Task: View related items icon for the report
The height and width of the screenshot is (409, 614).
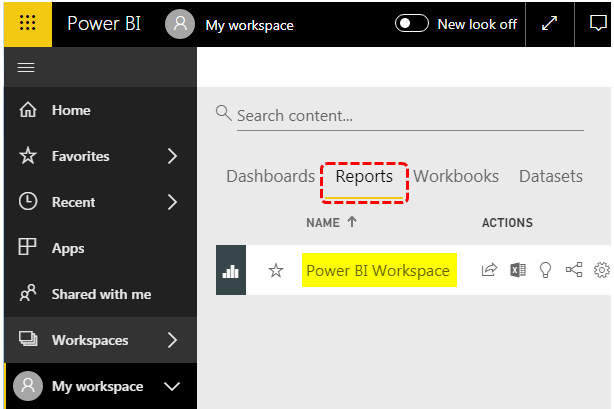Action: click(574, 270)
